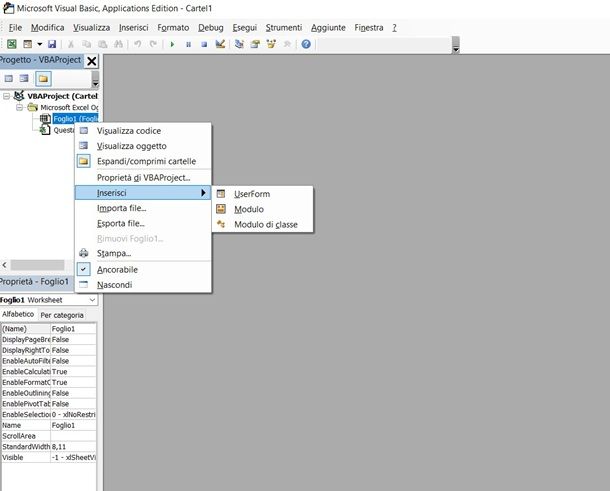
Task: Click the blue Help question mark icon
Action: tap(306, 44)
